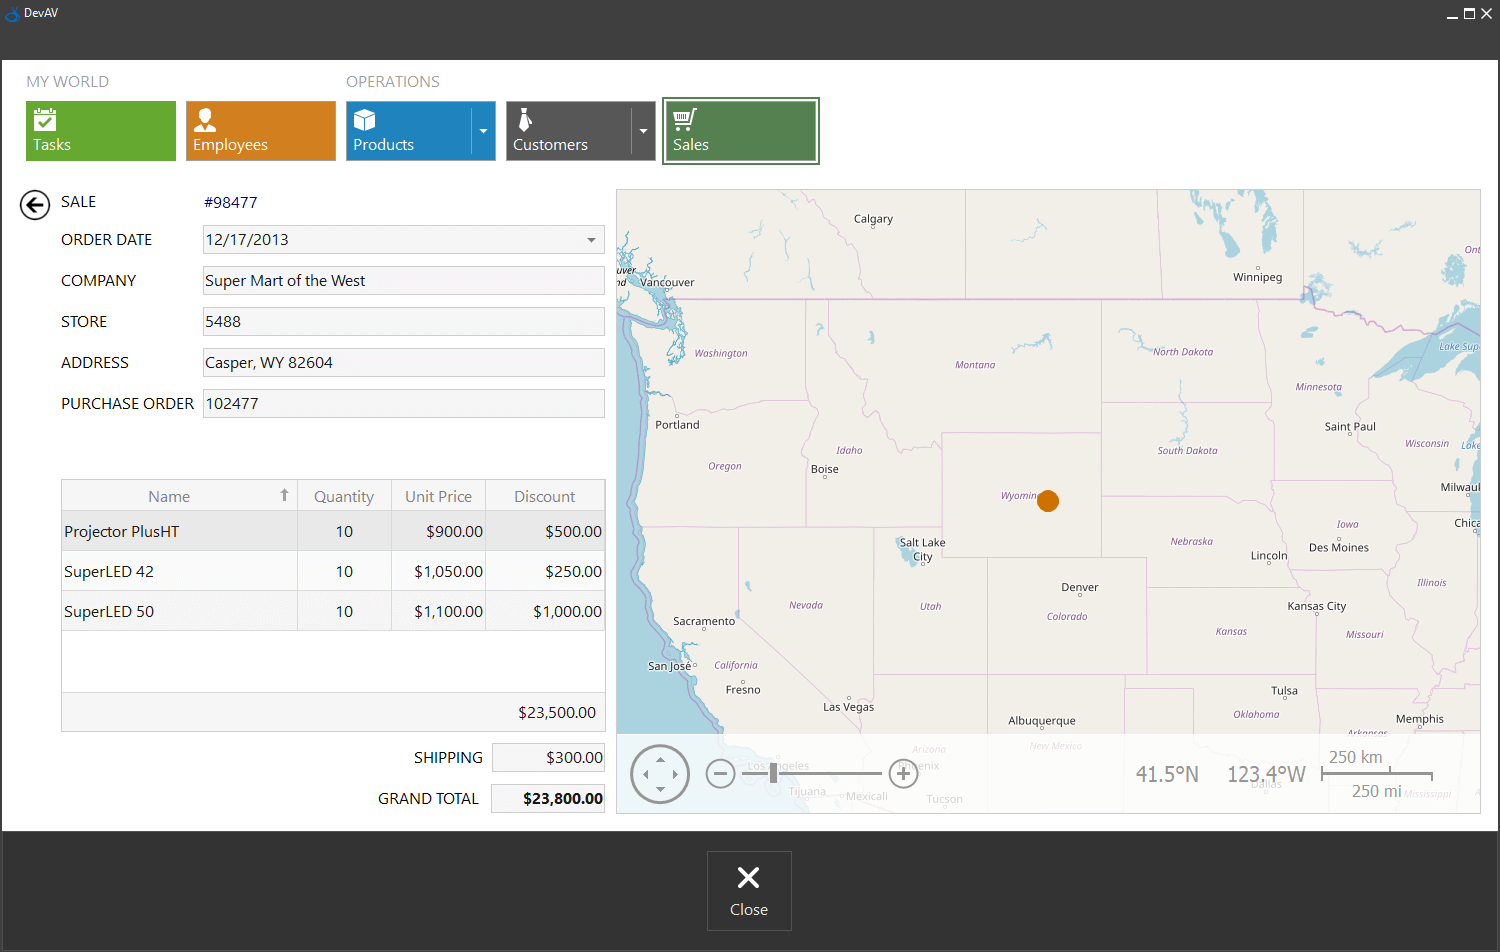
Task: Zoom in using the map plus icon
Action: (x=903, y=773)
